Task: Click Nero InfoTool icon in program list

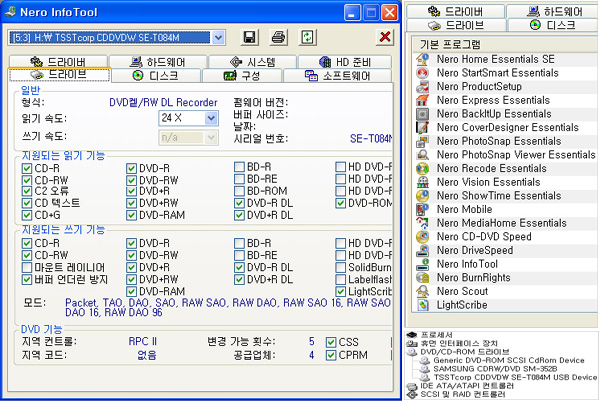Action: click(x=422, y=264)
